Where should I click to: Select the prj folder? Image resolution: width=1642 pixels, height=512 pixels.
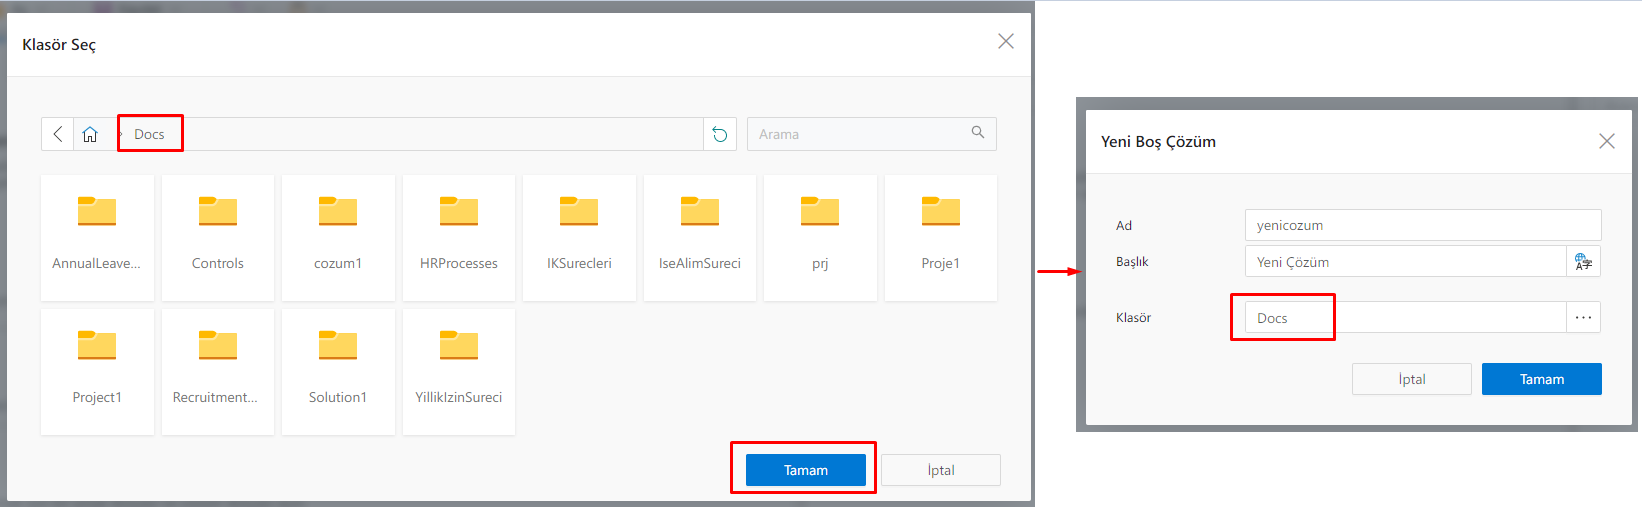pyautogui.click(x=820, y=237)
